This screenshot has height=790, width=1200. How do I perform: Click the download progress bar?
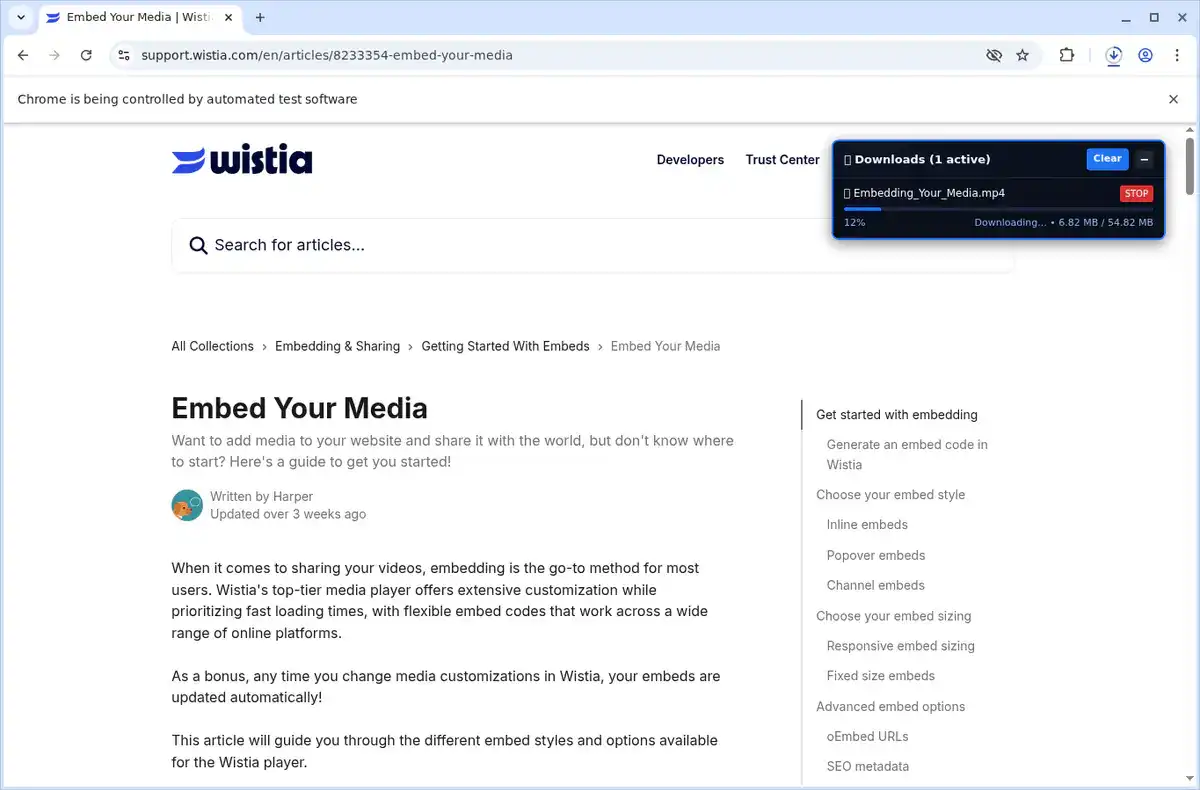click(x=998, y=209)
